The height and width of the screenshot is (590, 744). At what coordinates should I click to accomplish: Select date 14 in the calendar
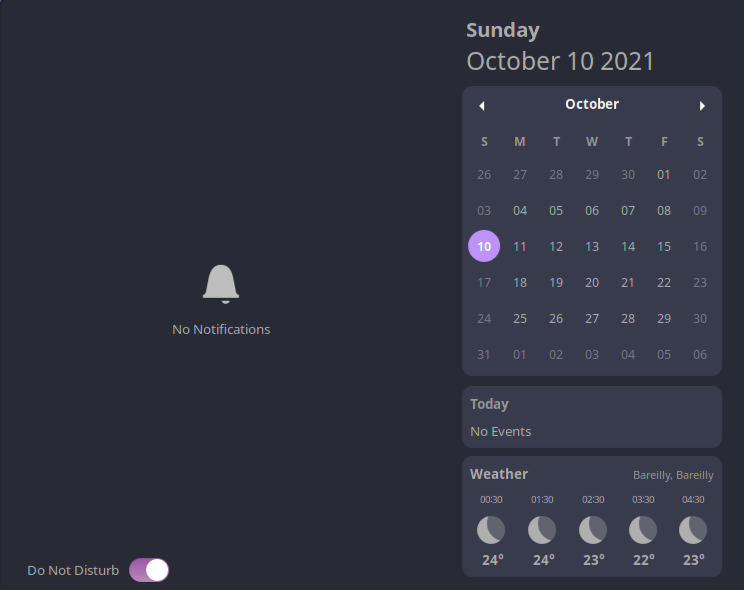[x=628, y=247]
